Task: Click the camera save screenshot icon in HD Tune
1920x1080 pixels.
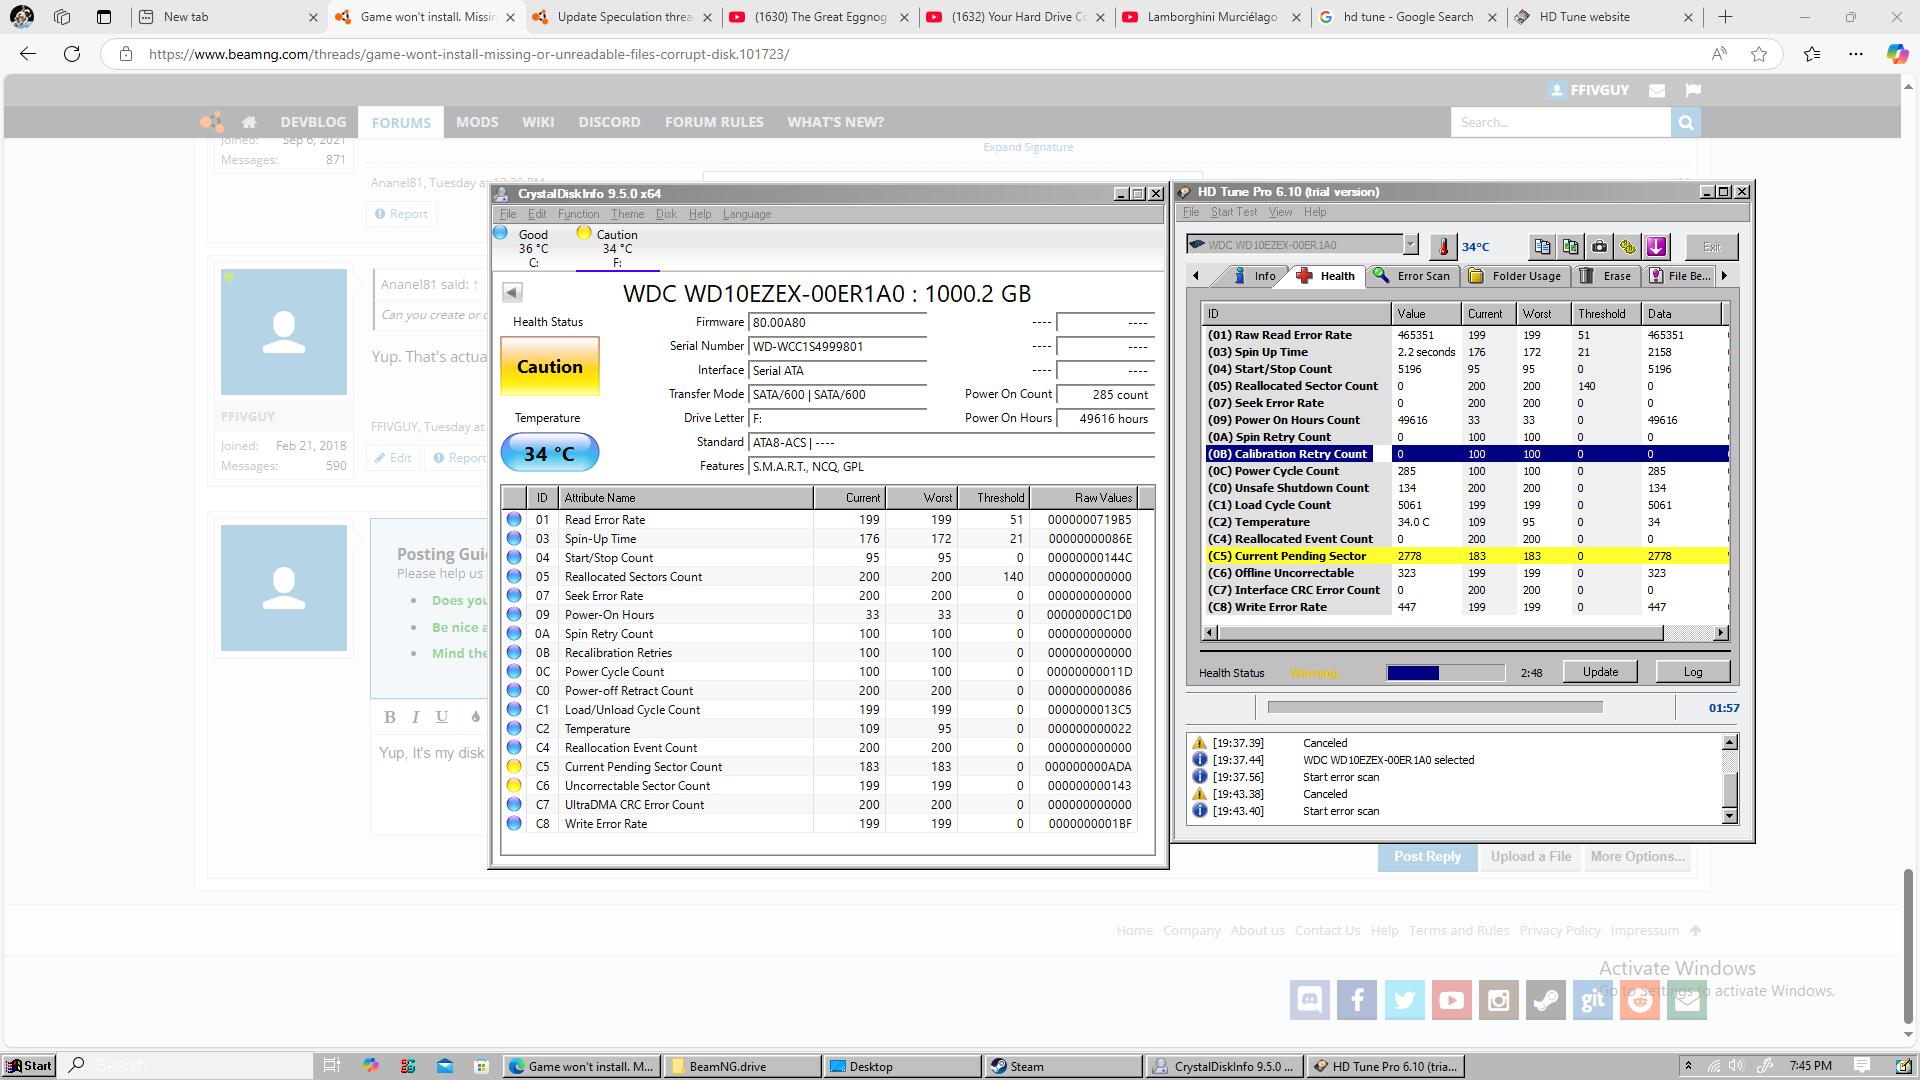Action: 1600,246
